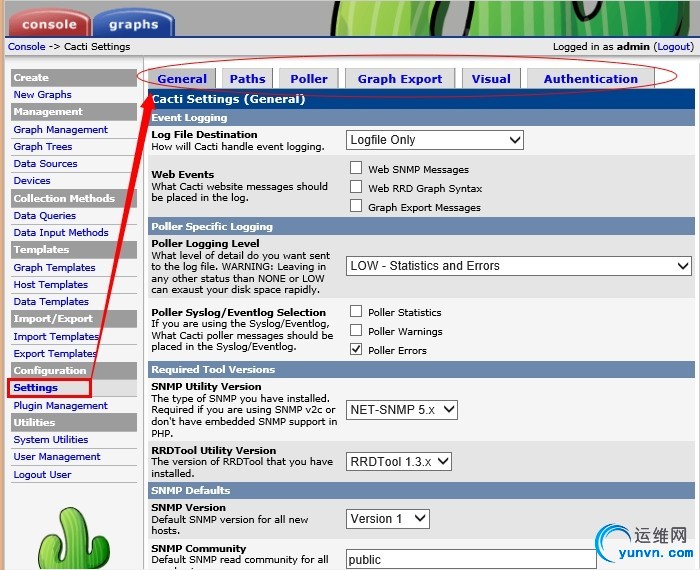Open Data Queries page
Viewport: 700px width, 570px height.
click(x=45, y=216)
